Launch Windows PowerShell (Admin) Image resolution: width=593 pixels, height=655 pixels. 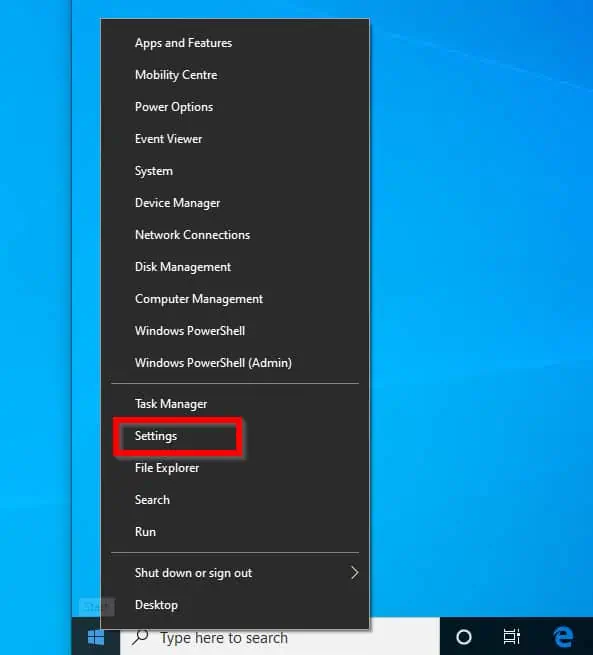coord(235,363)
